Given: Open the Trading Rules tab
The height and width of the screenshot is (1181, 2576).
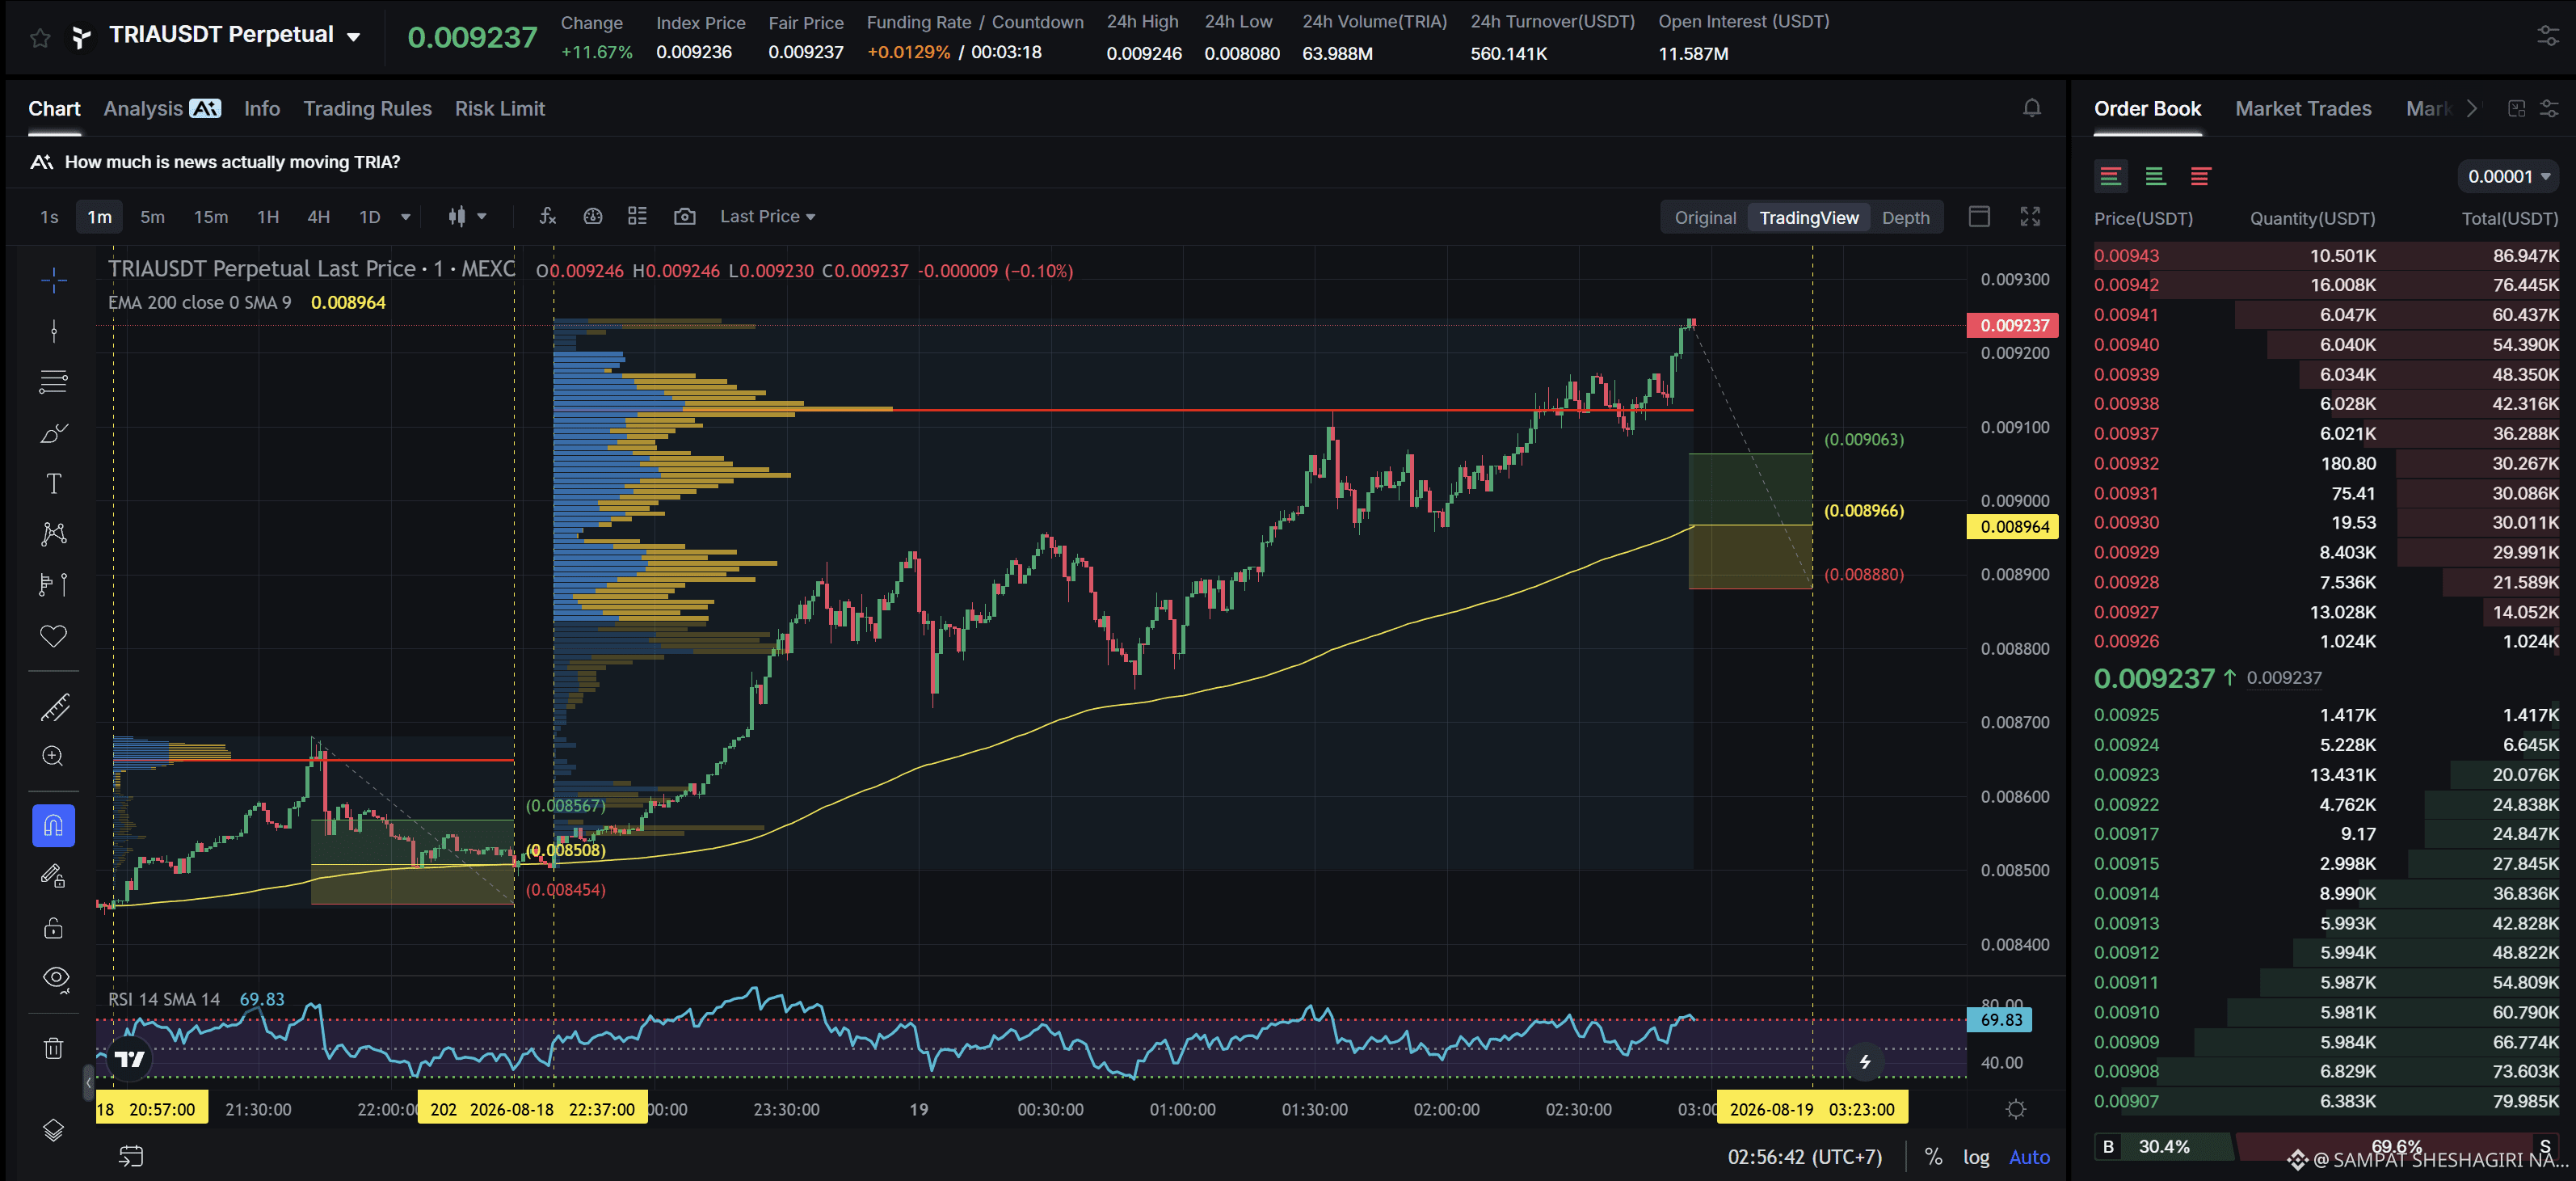Looking at the screenshot, I should (367, 108).
